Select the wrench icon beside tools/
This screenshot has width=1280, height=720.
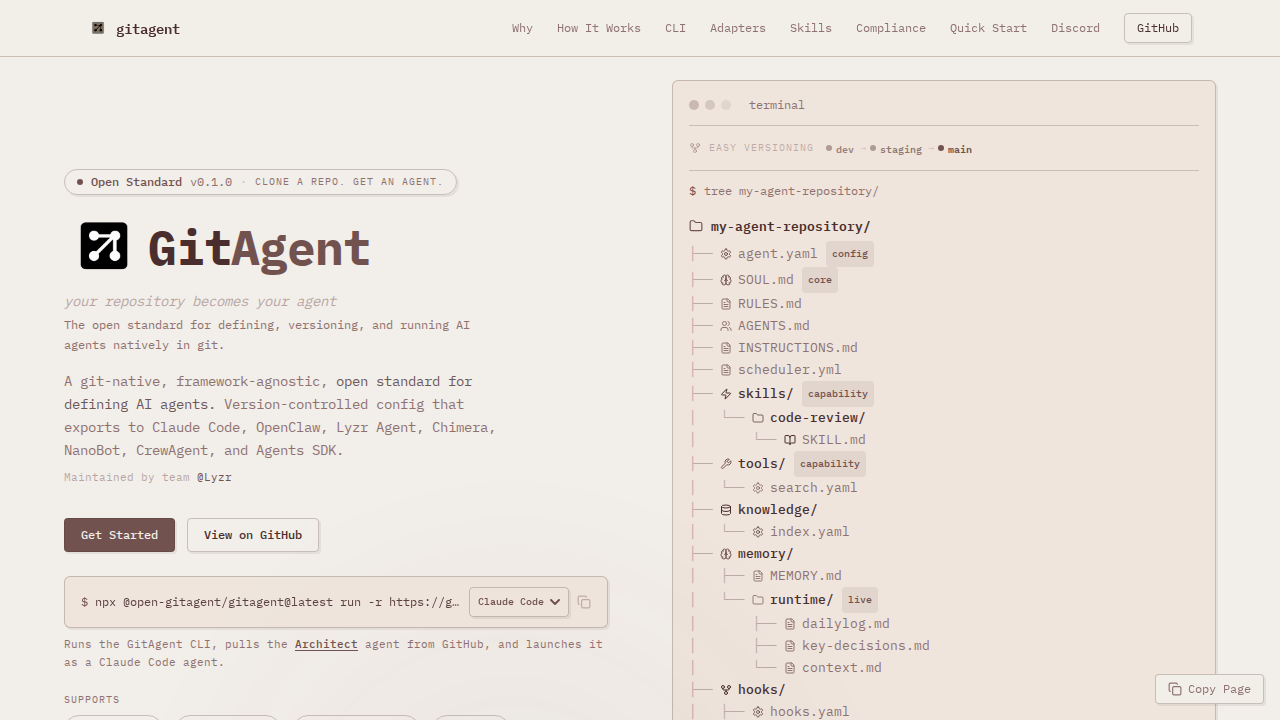[x=725, y=463]
